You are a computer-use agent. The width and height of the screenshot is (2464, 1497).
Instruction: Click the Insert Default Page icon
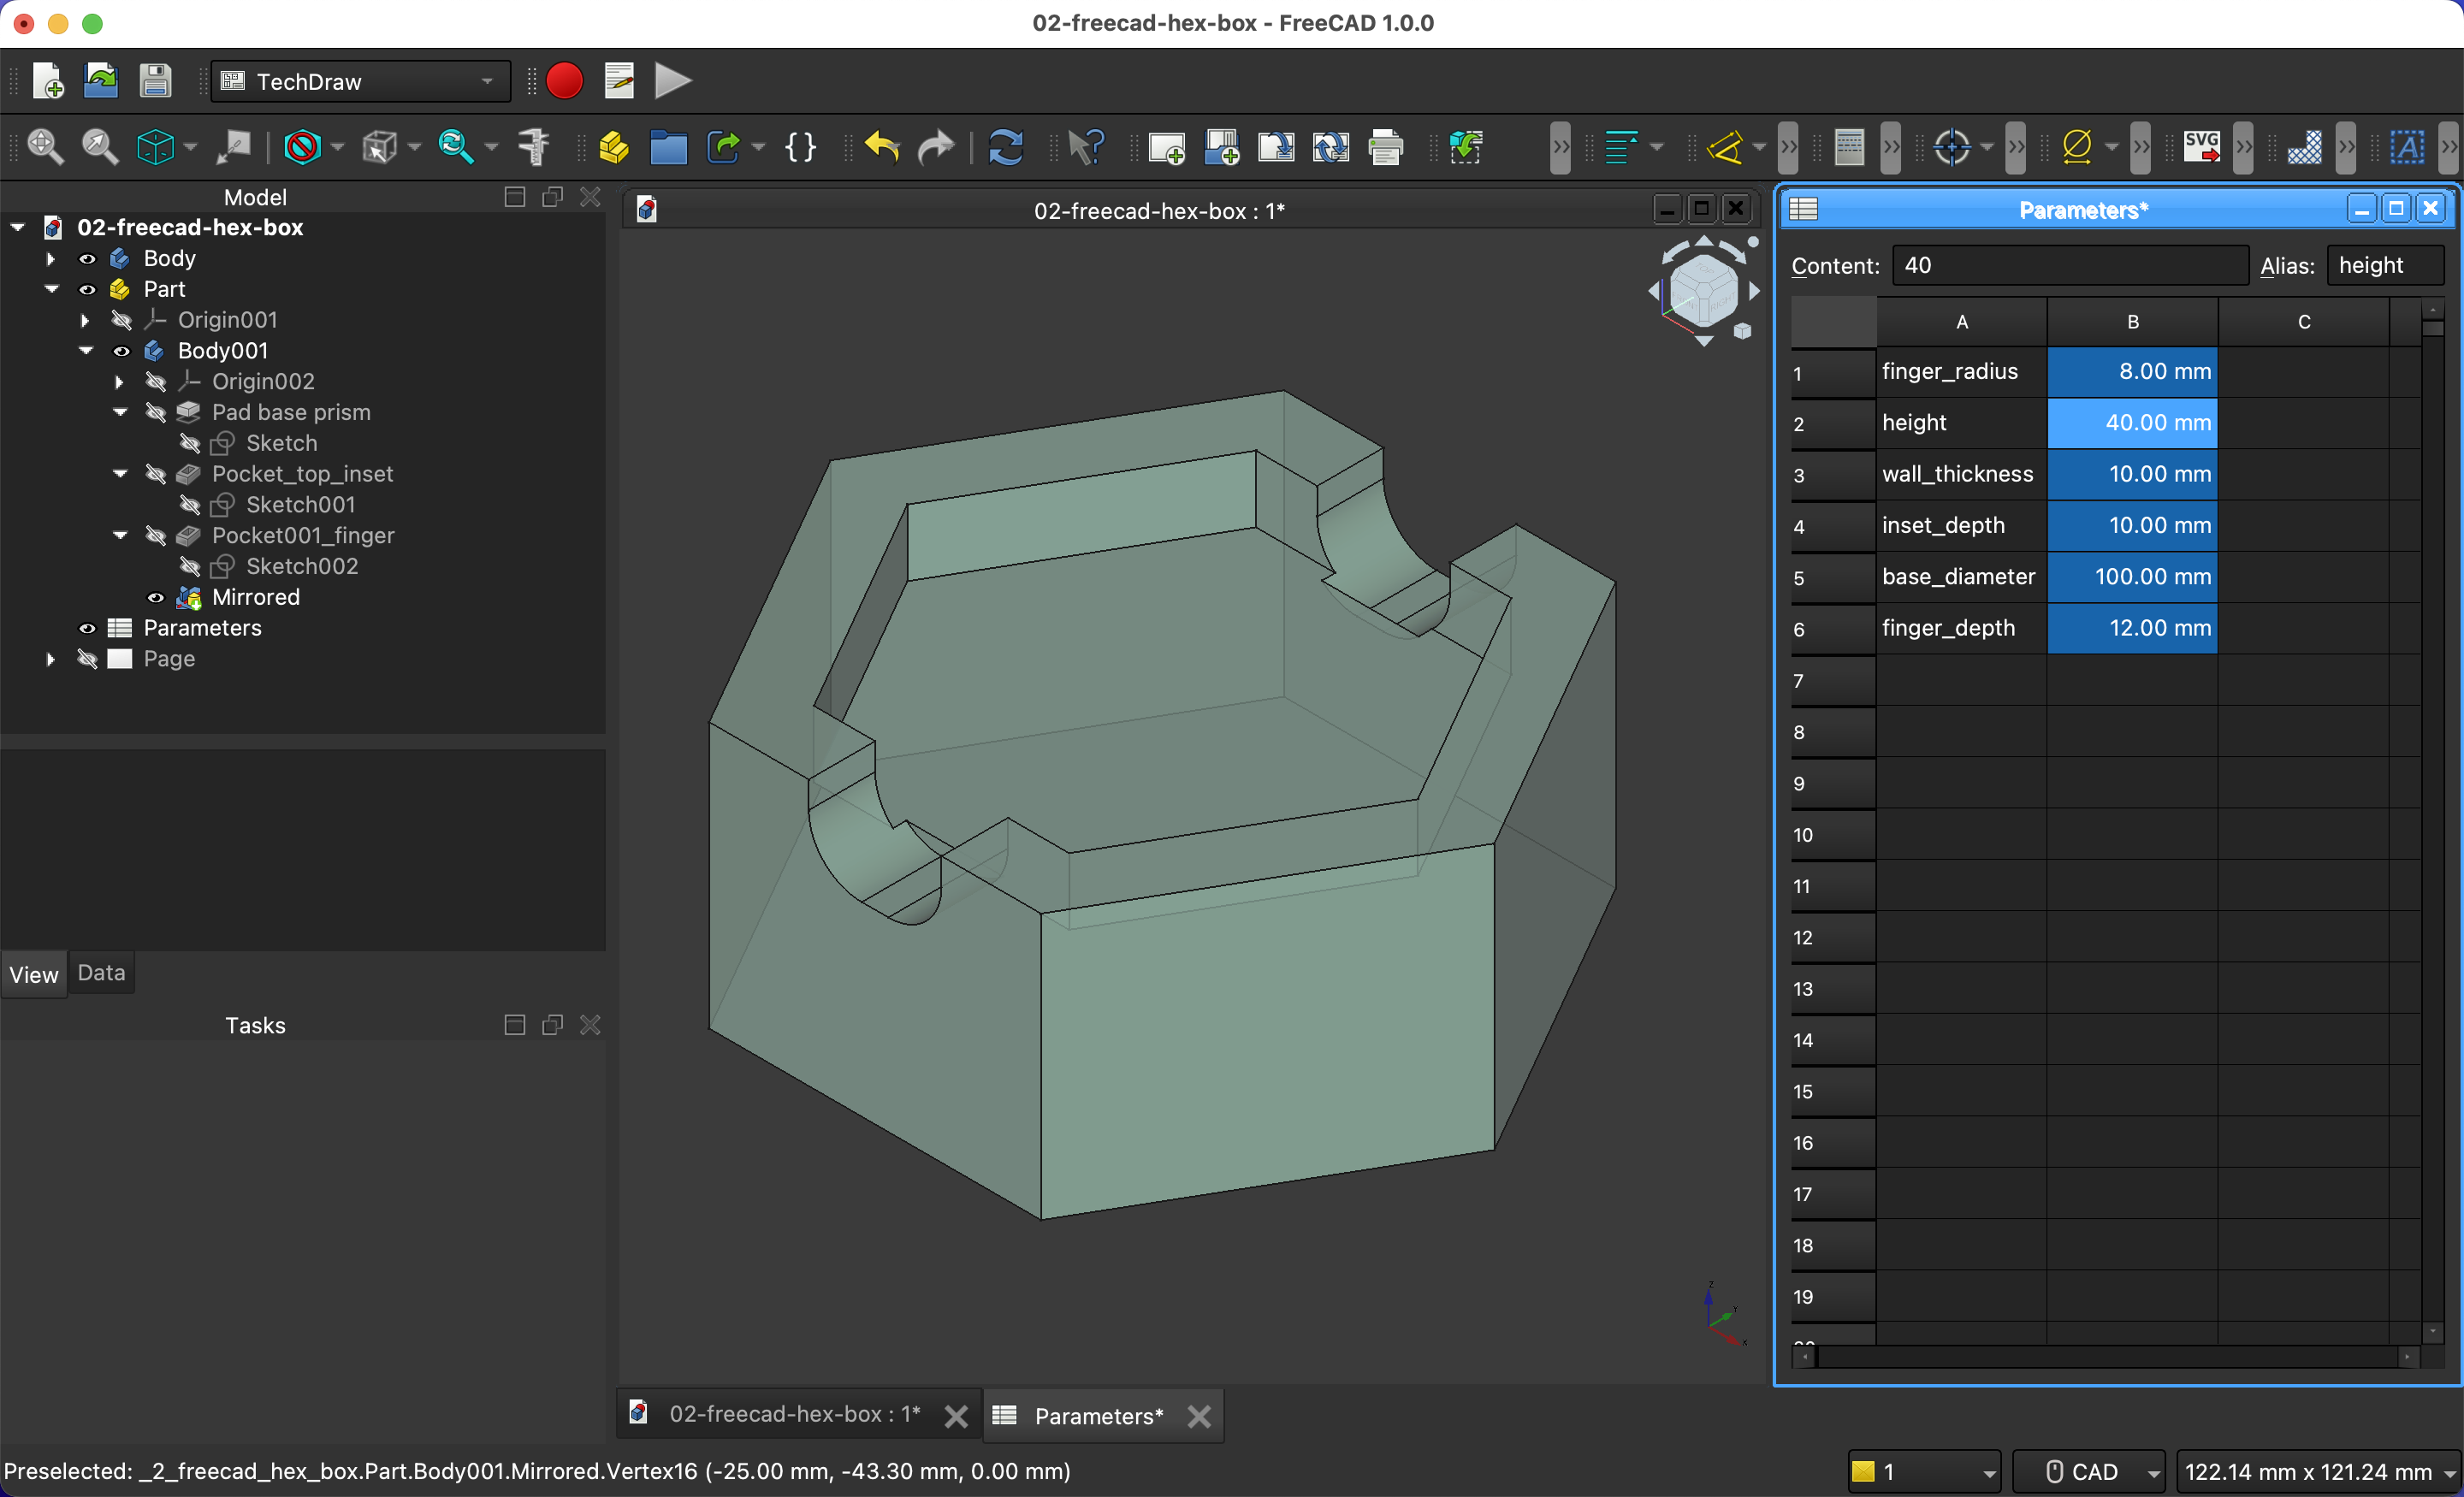(1167, 148)
